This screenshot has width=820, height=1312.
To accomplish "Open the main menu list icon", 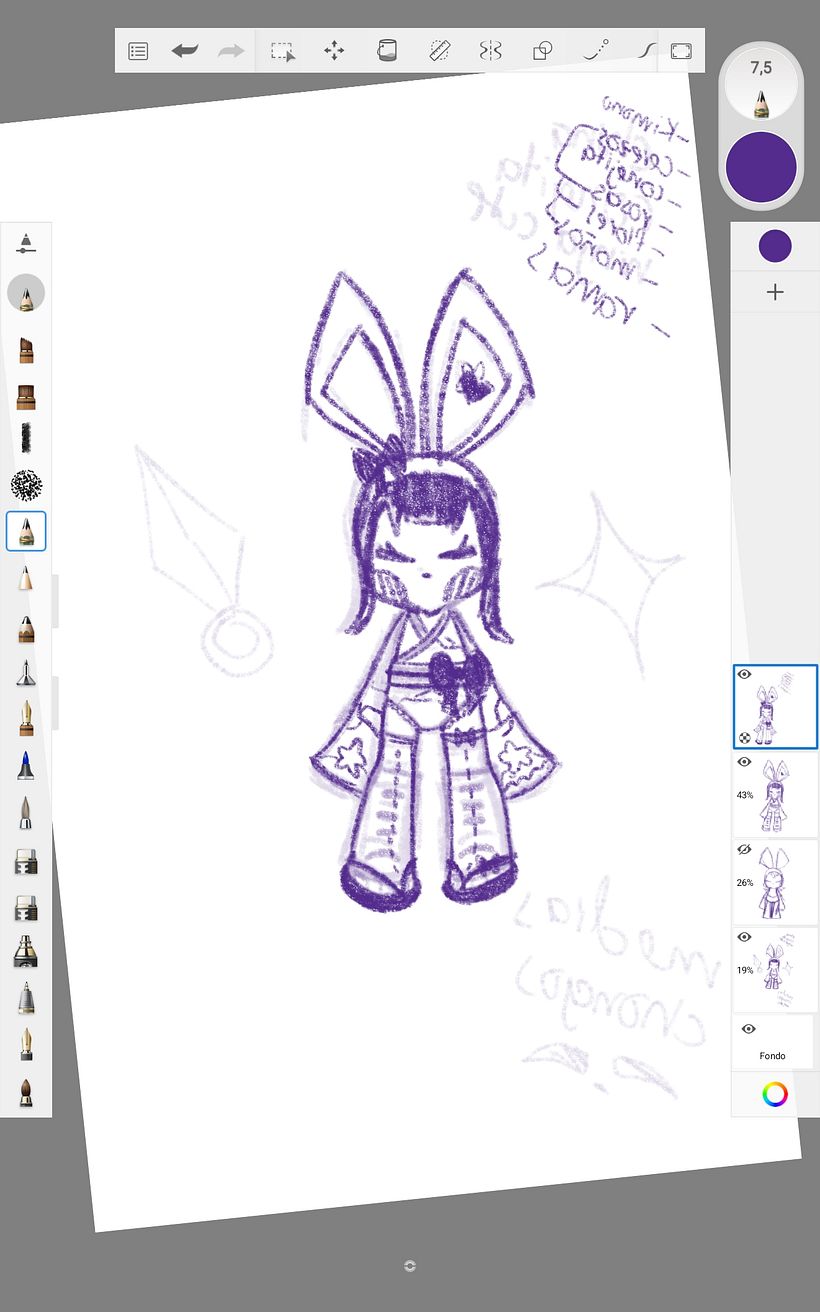I will click(138, 51).
